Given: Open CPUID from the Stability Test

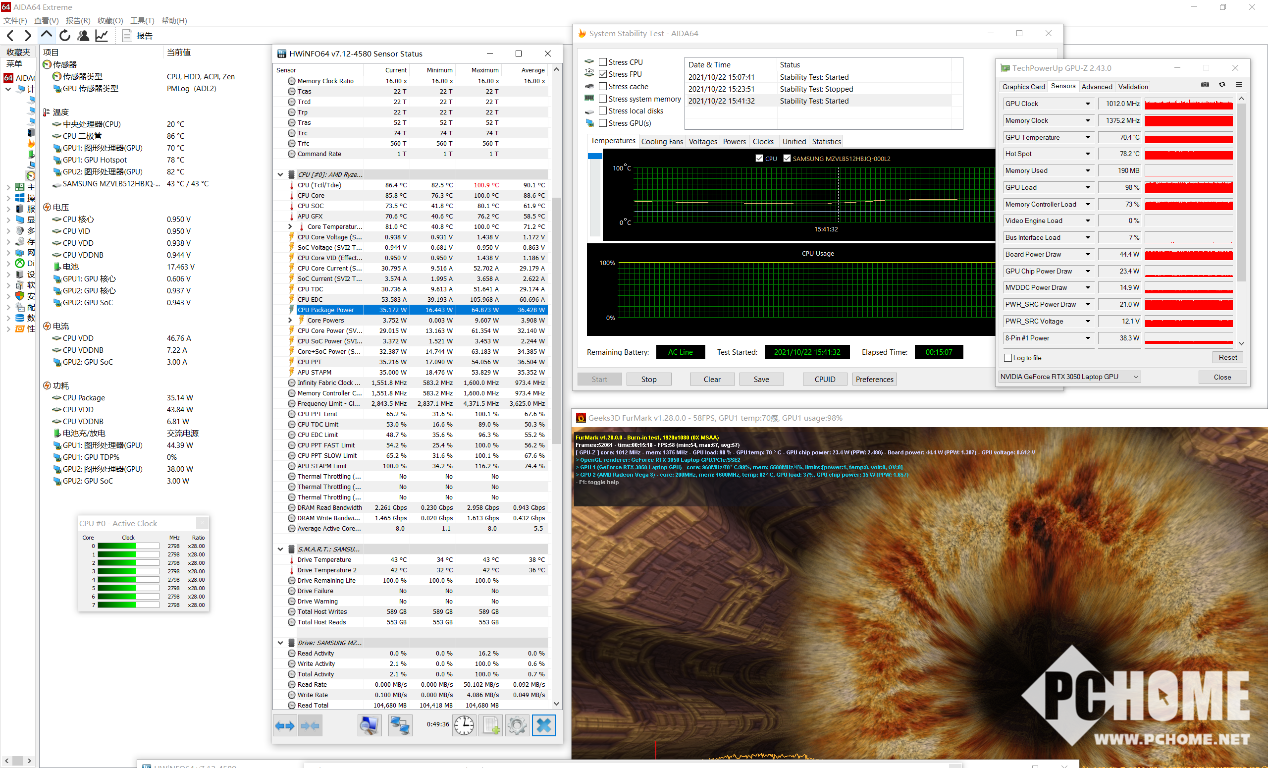Looking at the screenshot, I should (825, 379).
